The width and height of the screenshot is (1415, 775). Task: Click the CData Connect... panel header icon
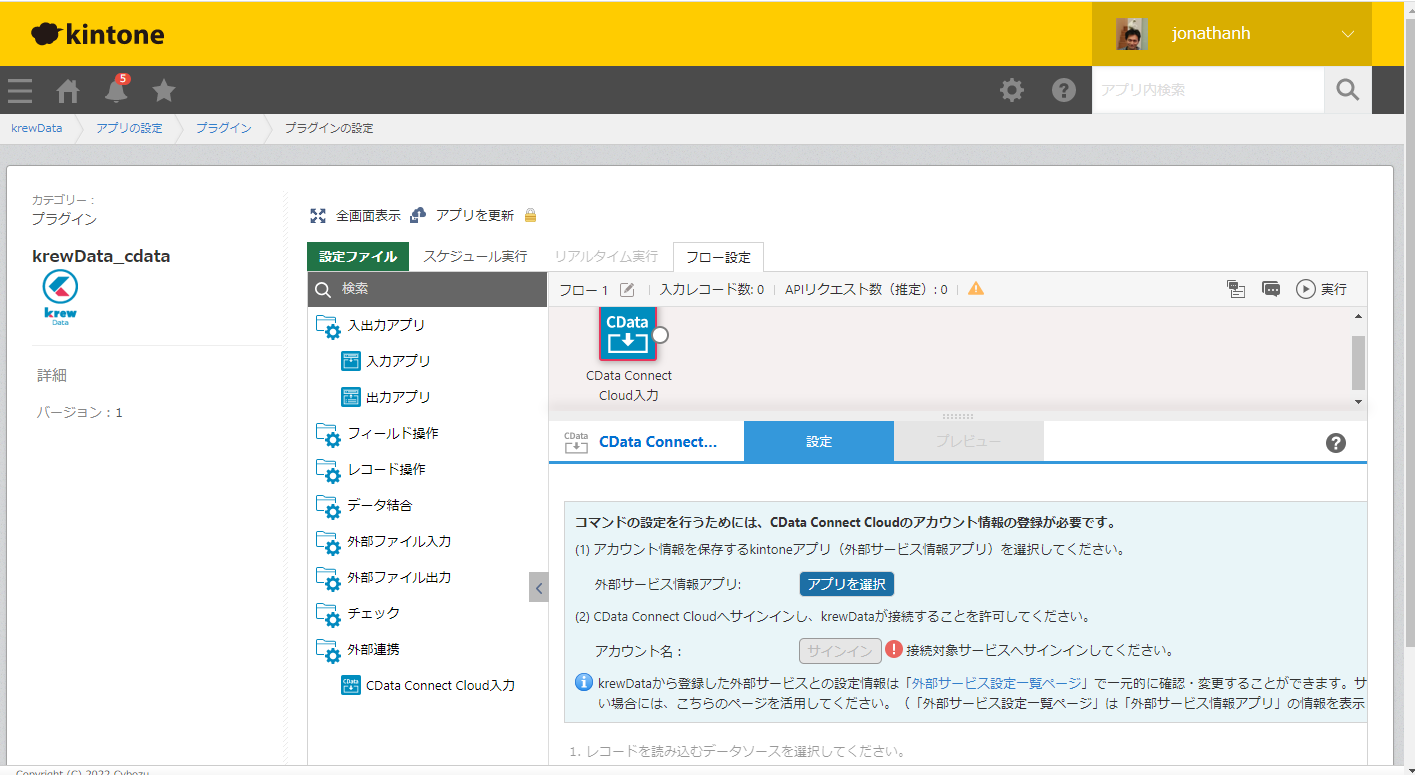pyautogui.click(x=576, y=442)
